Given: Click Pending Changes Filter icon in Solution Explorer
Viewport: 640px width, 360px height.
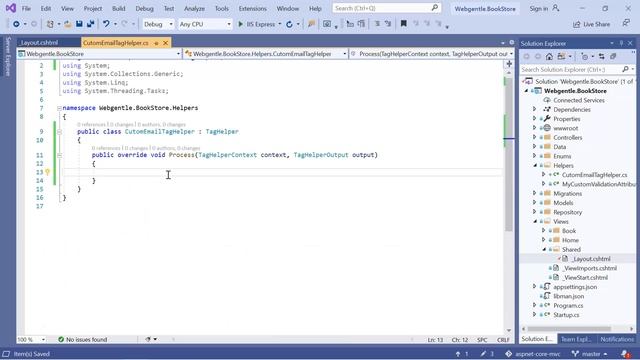Looking at the screenshot, I should pos(584,56).
